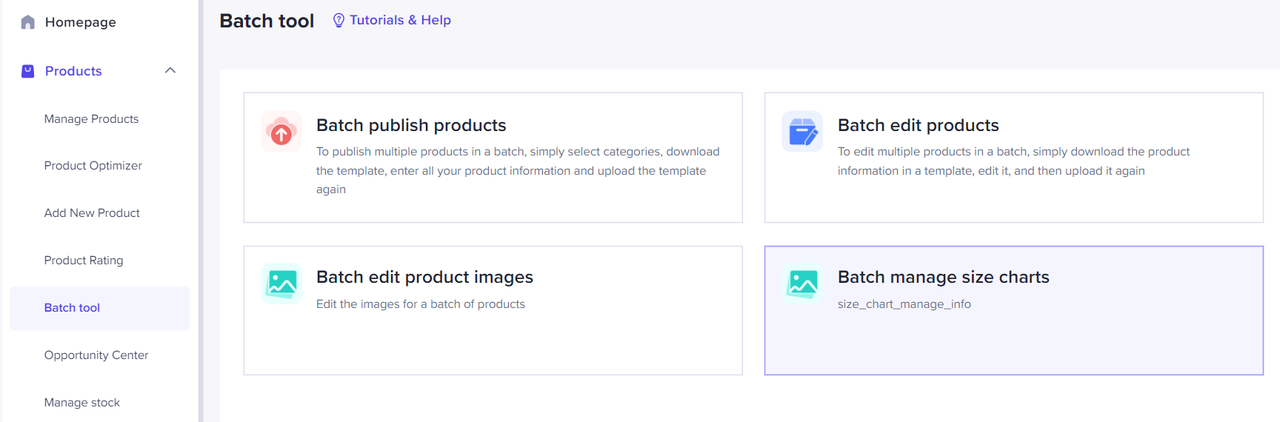Click the Homepage house icon
The height and width of the screenshot is (422, 1280).
click(x=28, y=22)
